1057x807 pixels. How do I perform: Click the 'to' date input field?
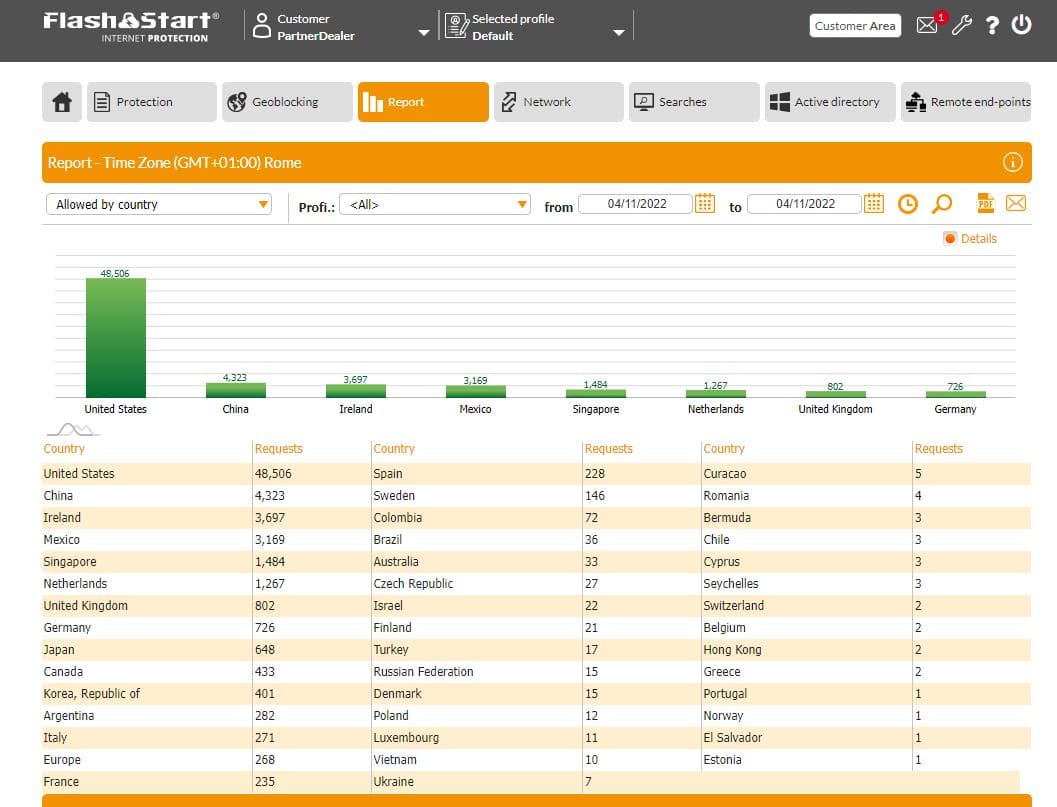[804, 204]
